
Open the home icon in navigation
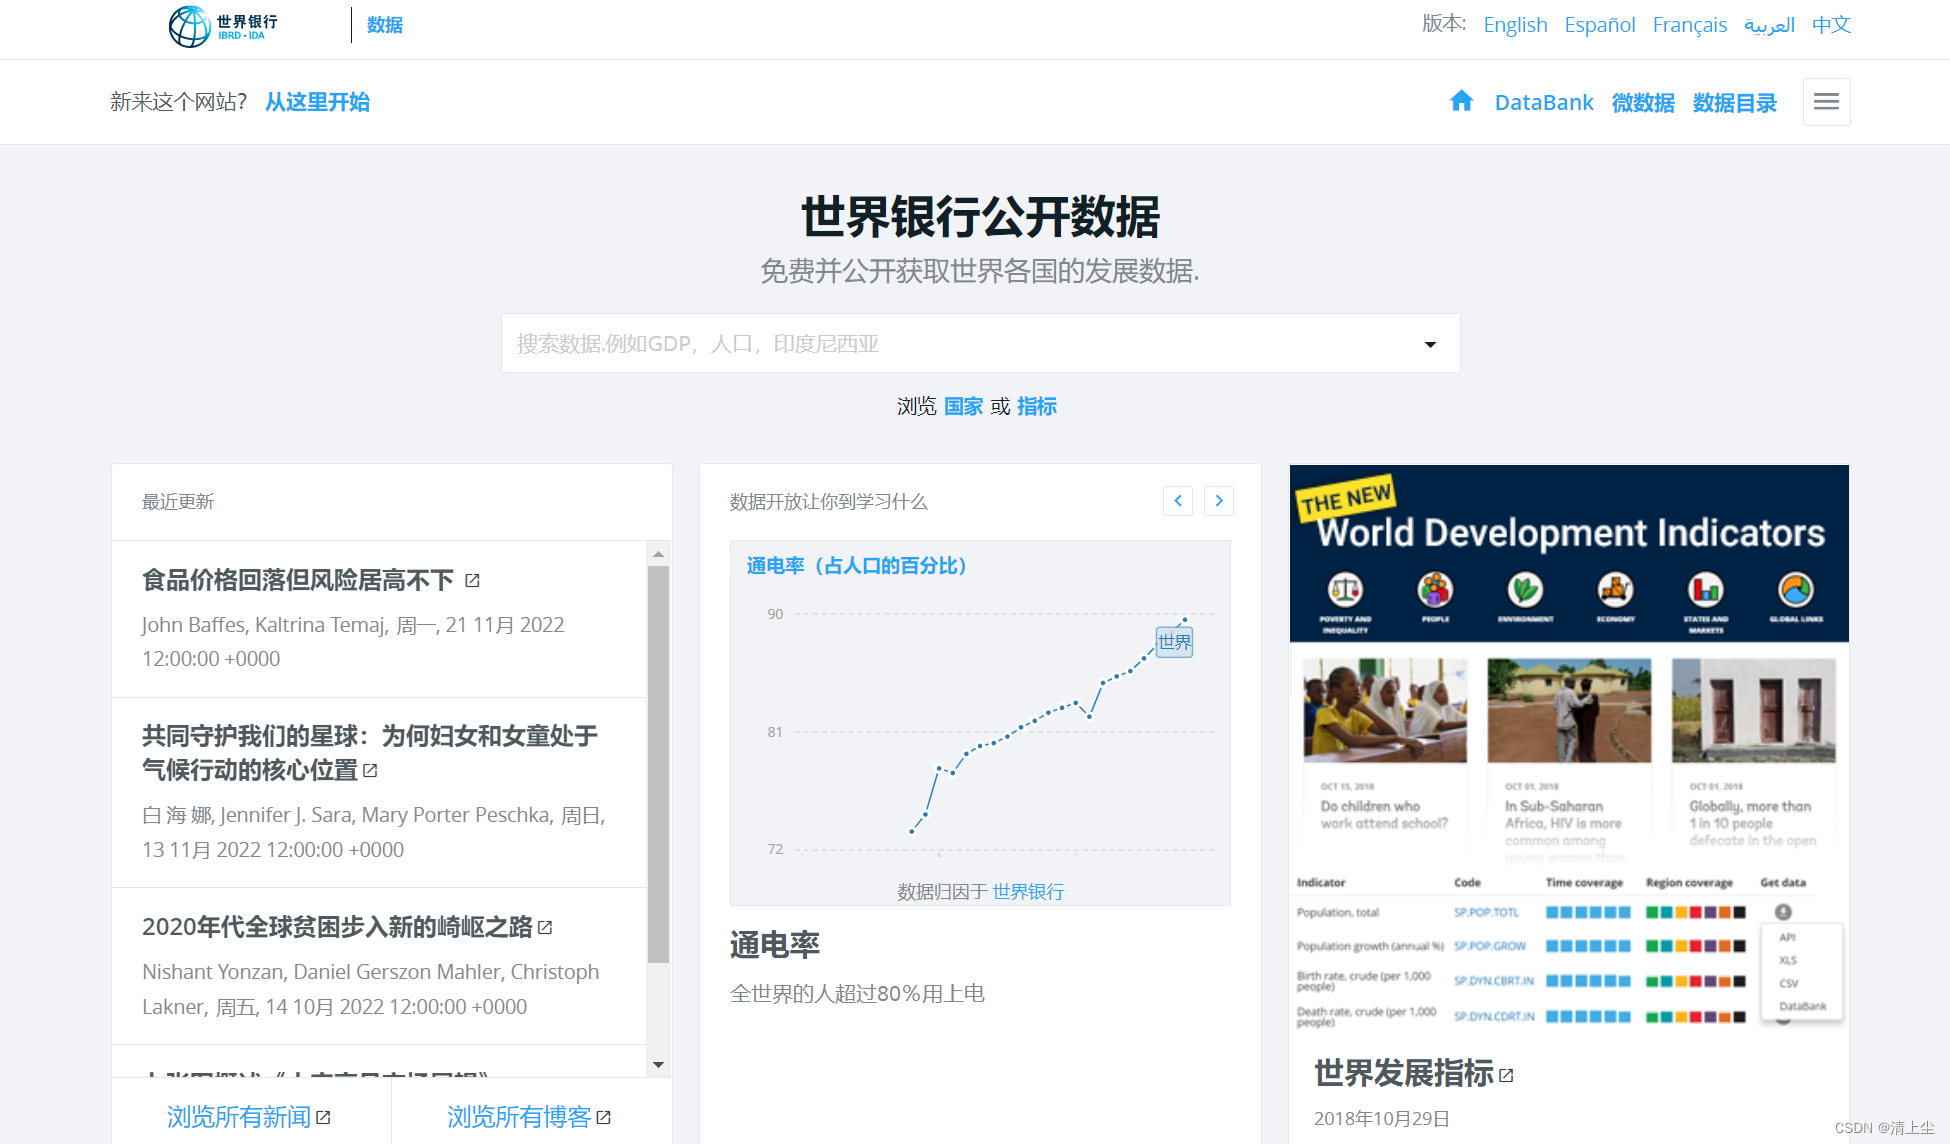[x=1461, y=101]
